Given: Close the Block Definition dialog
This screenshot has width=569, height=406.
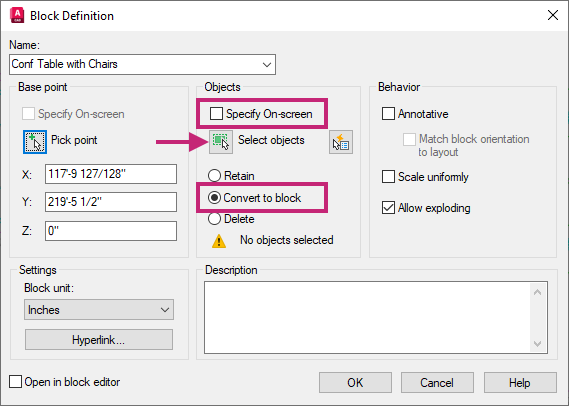Looking at the screenshot, I should tap(553, 15).
